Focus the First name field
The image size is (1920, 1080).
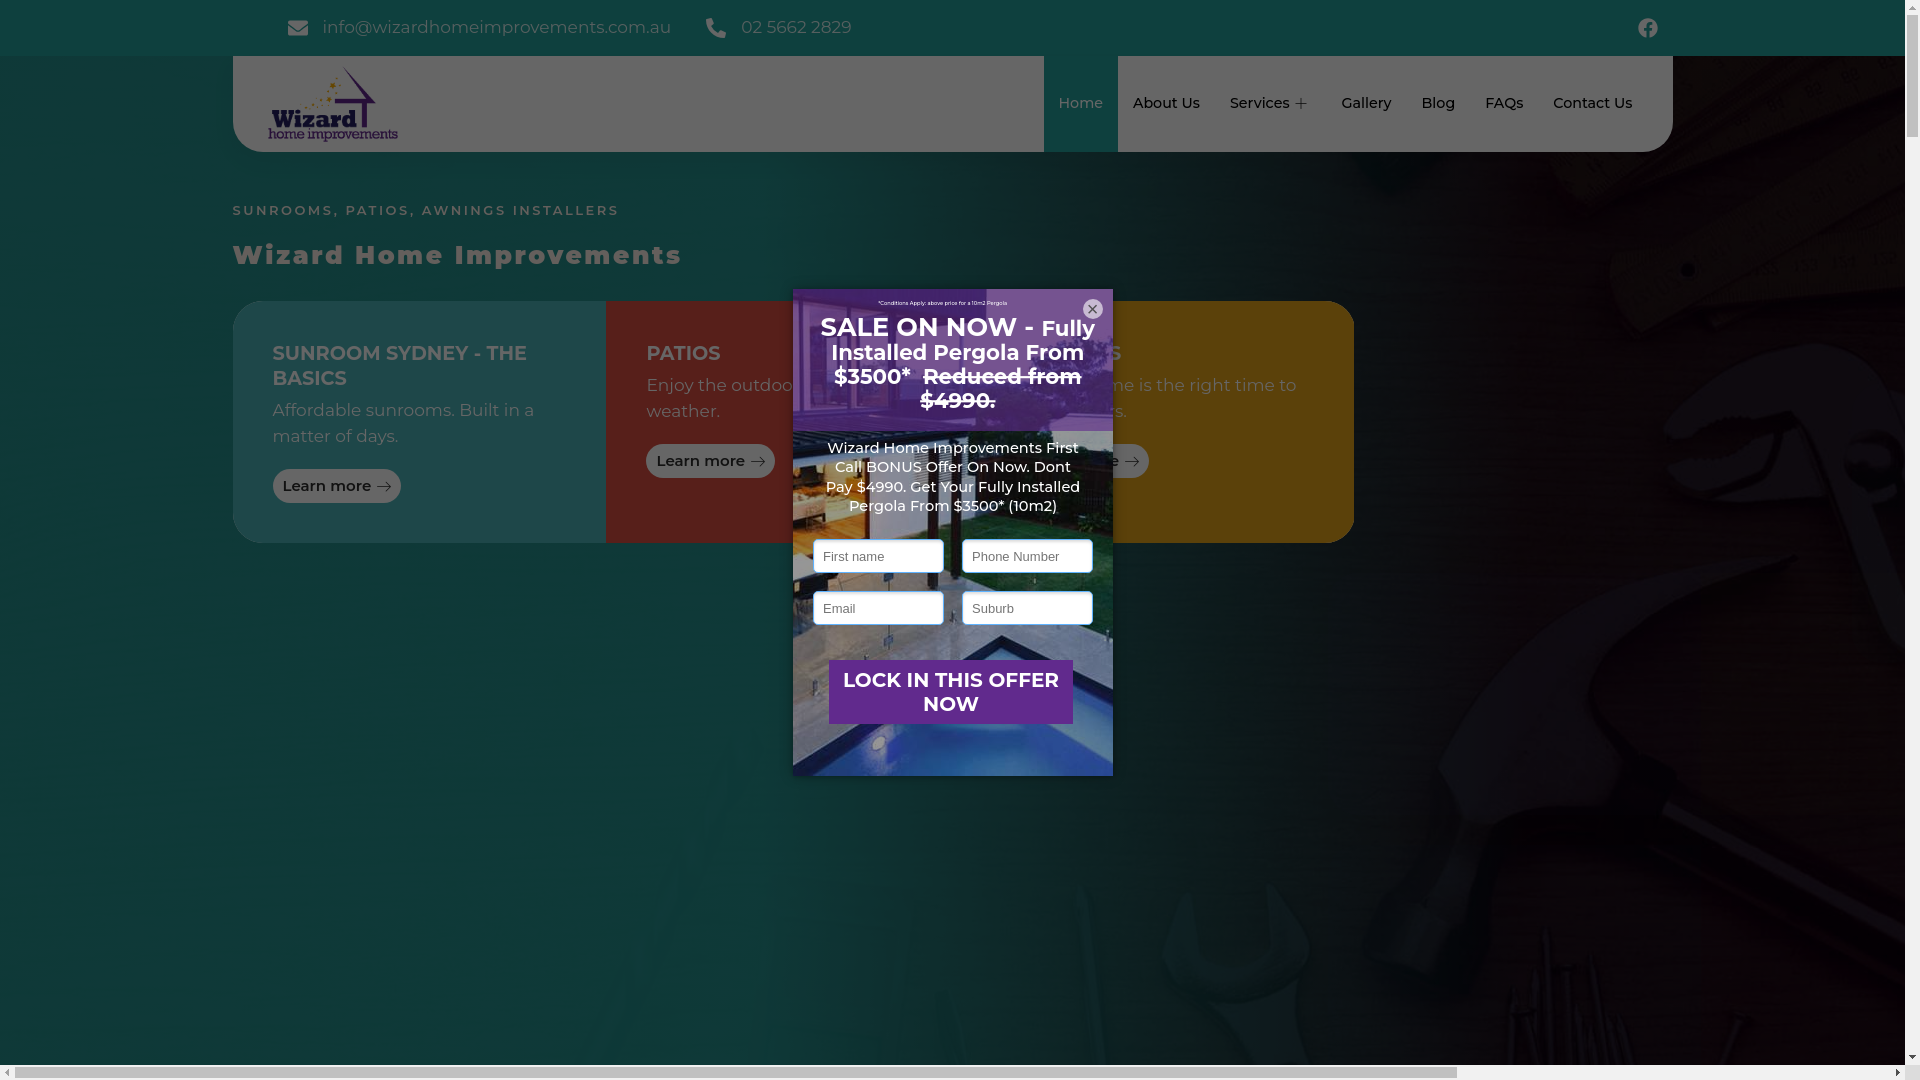(x=878, y=556)
